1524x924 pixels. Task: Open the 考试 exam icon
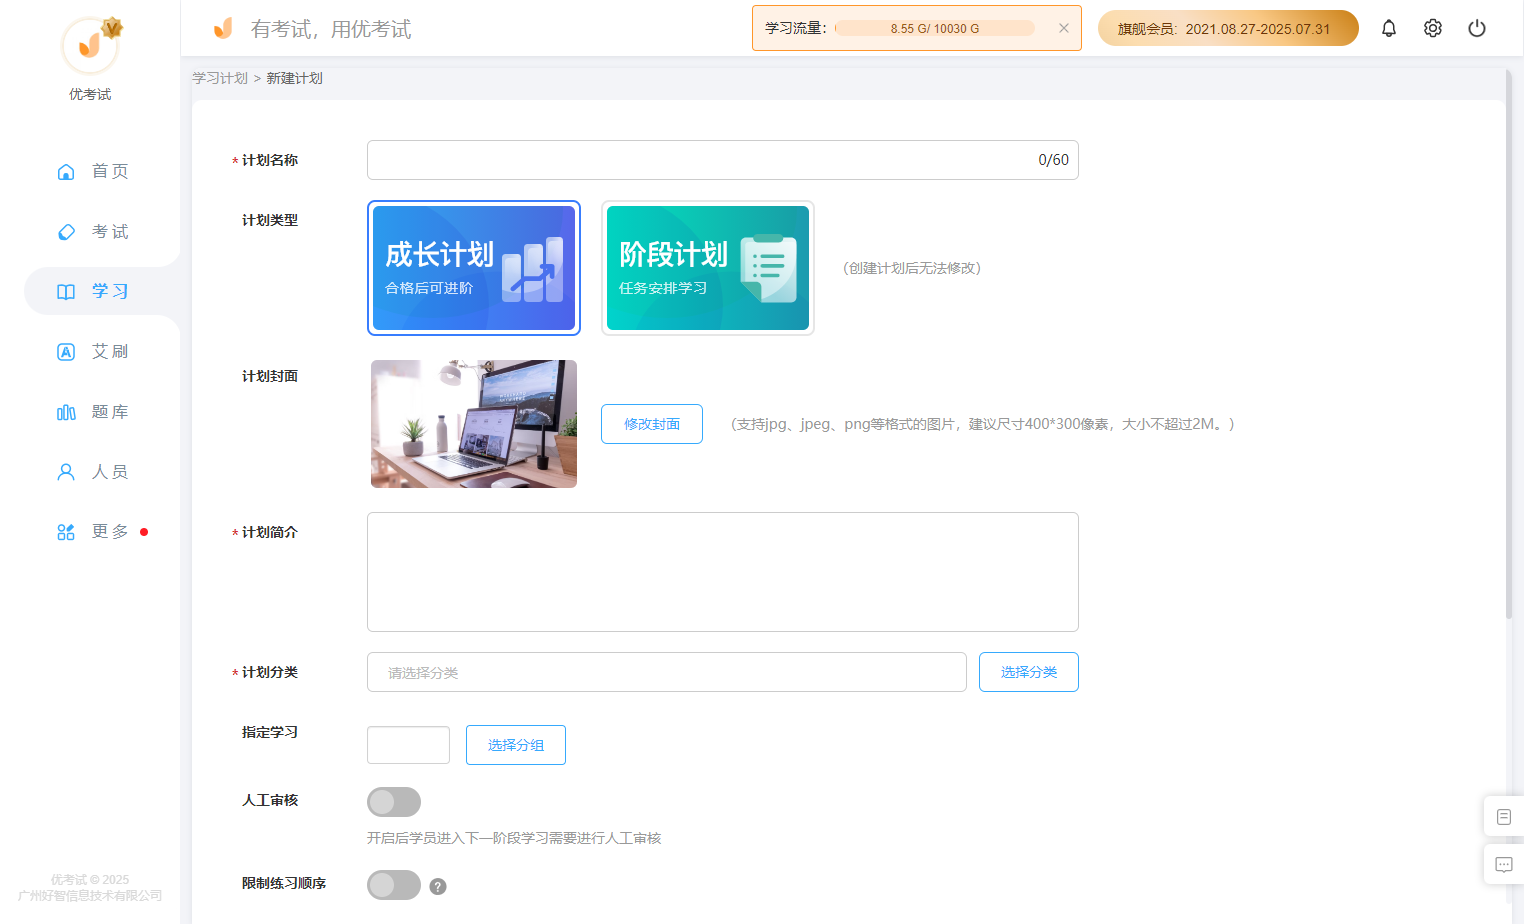[x=66, y=232]
